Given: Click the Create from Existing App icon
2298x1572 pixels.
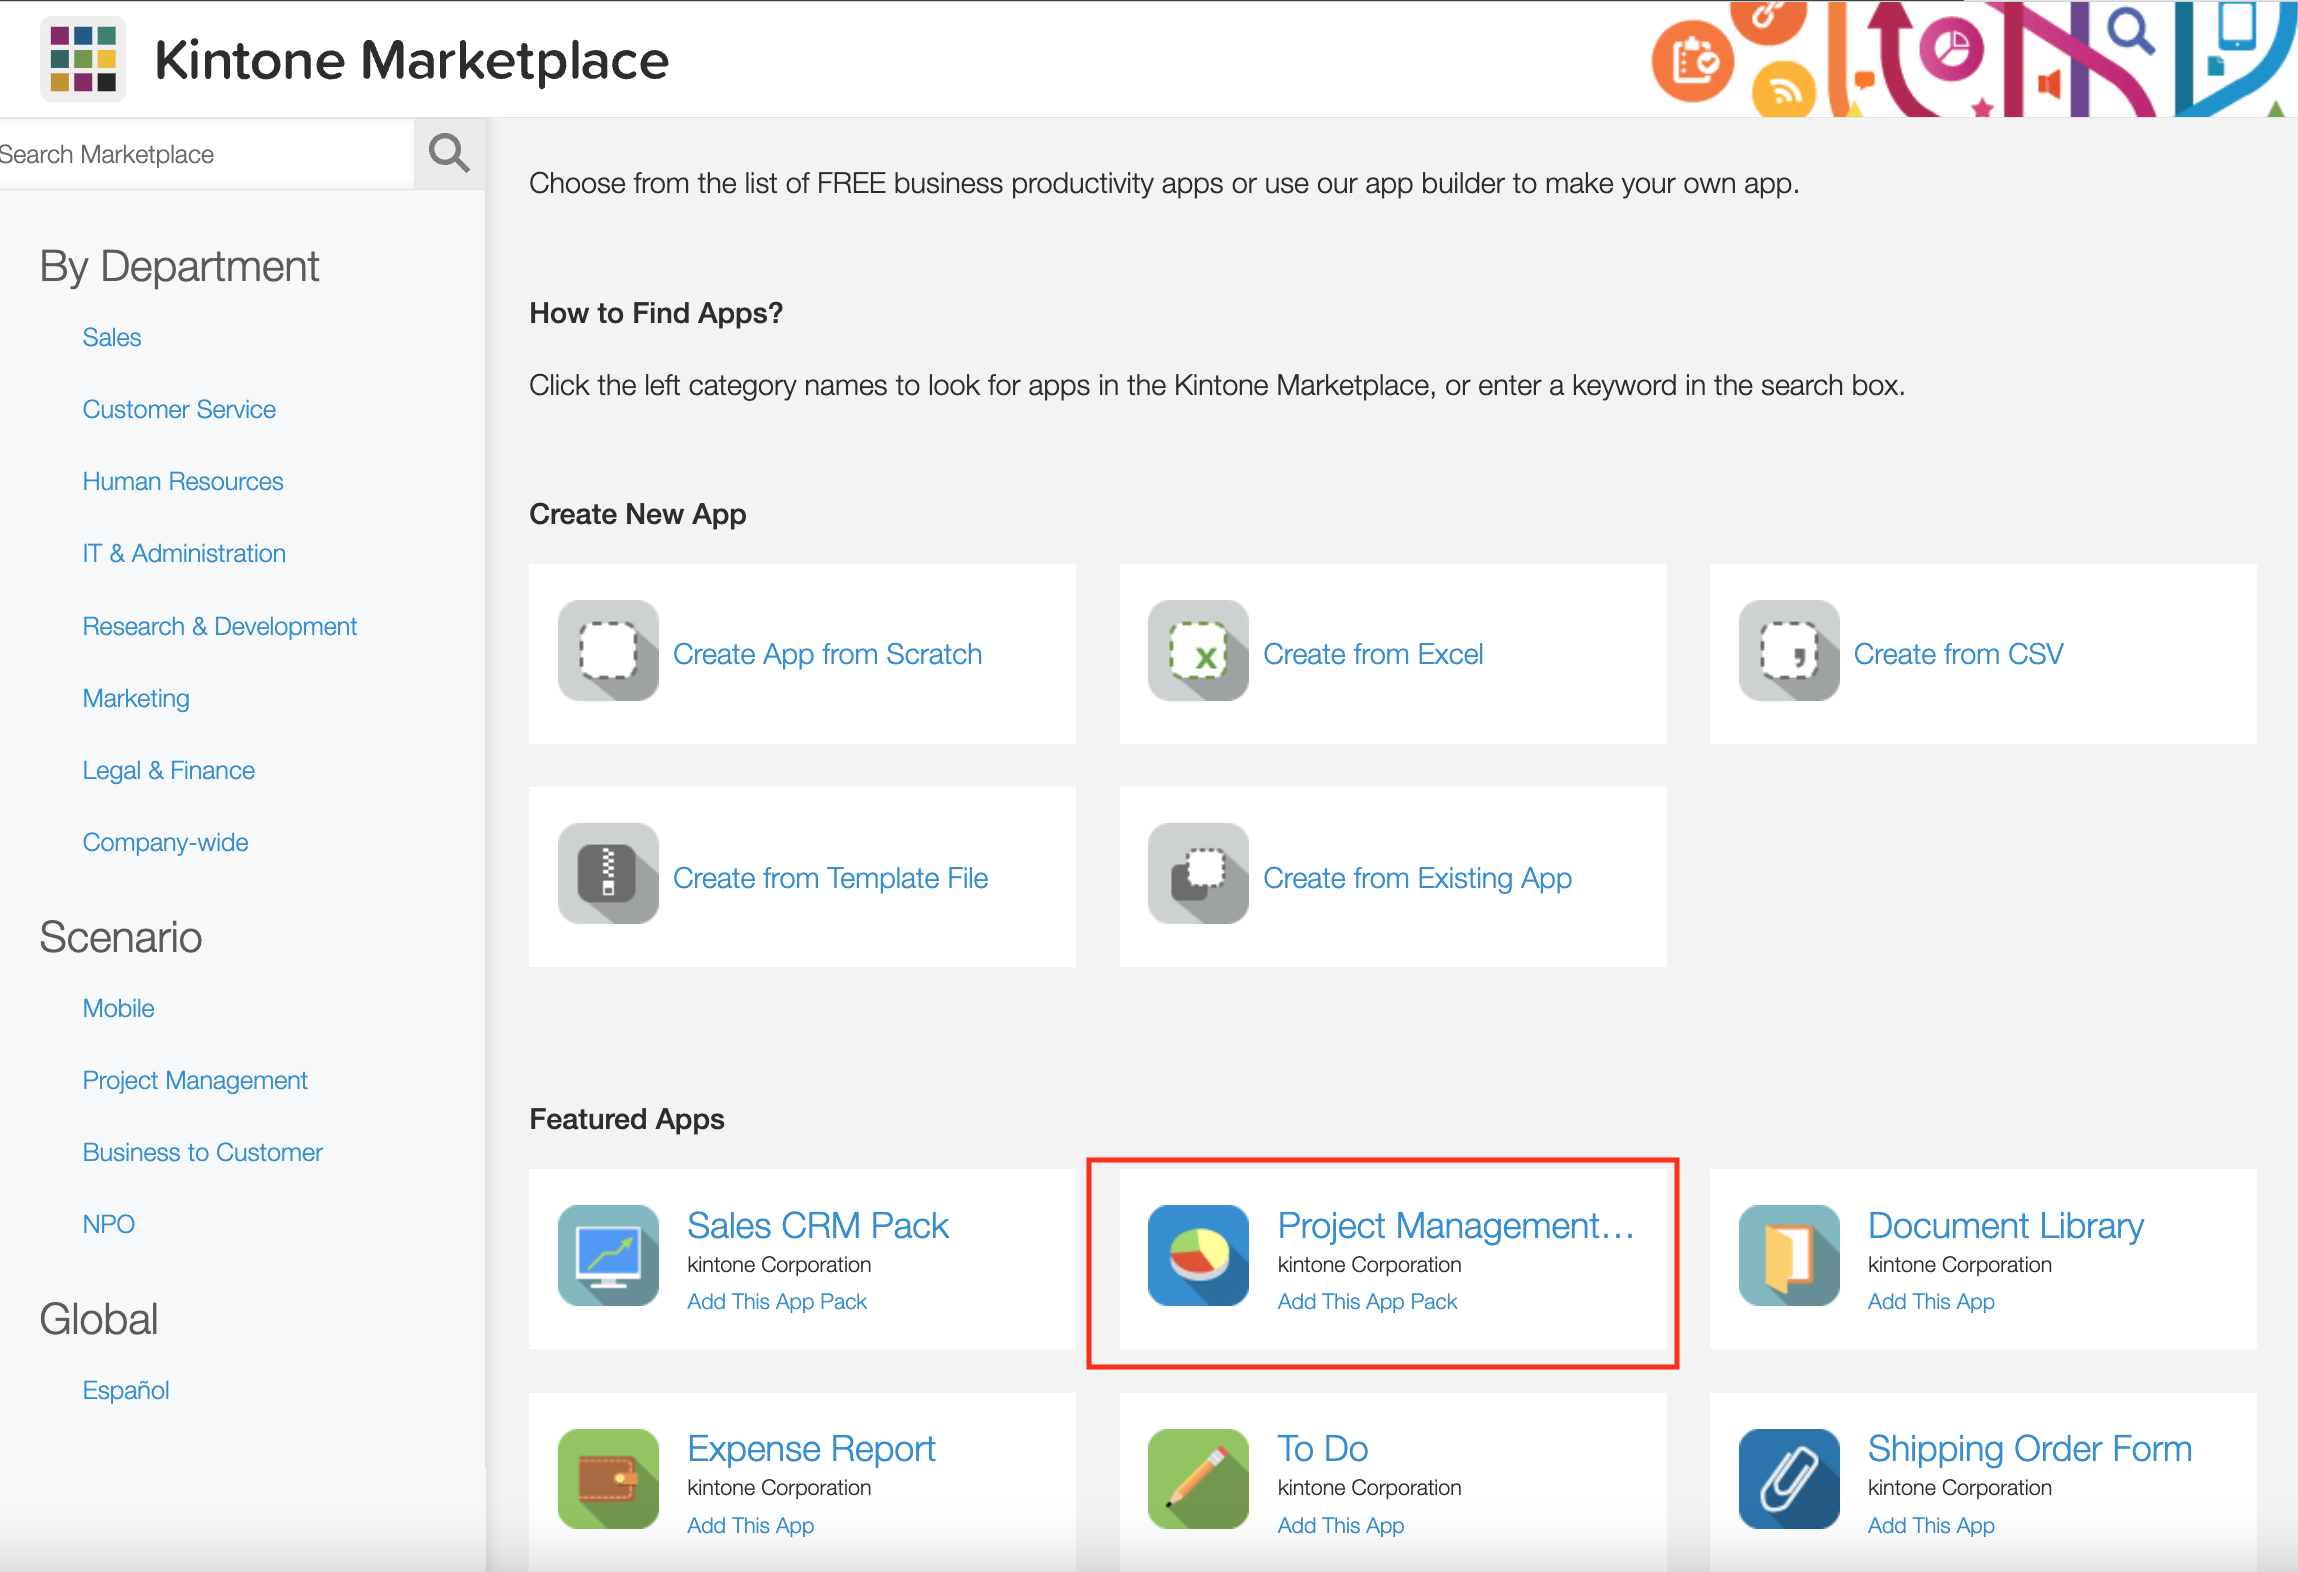Looking at the screenshot, I should pos(1198,876).
